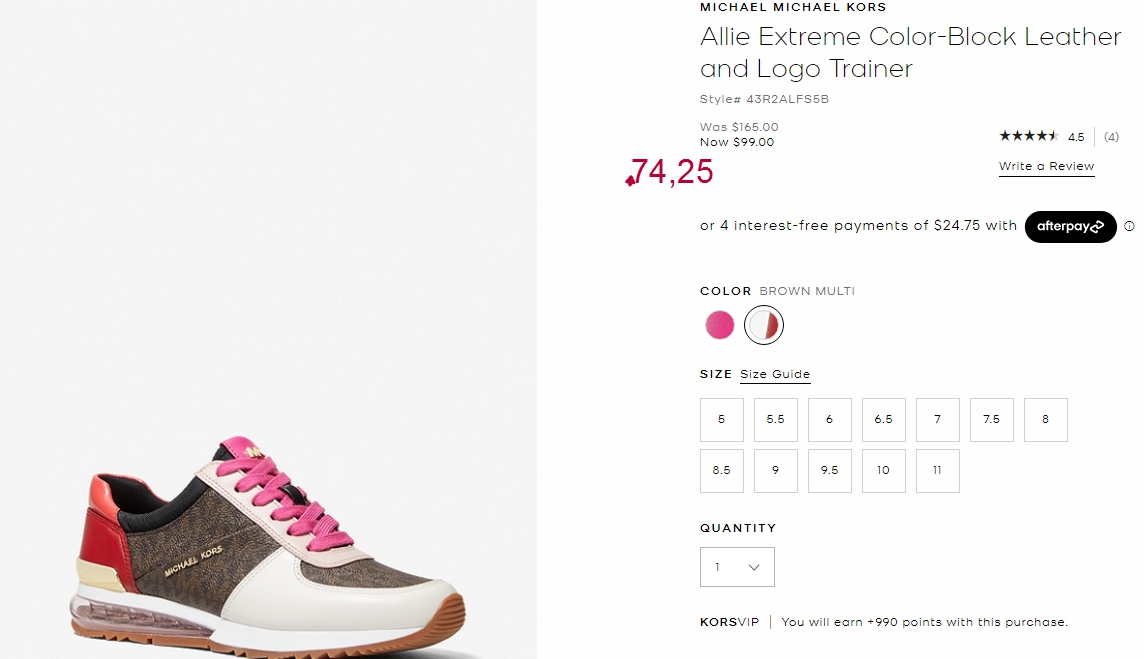Open the Quantity dropdown

click(x=737, y=567)
